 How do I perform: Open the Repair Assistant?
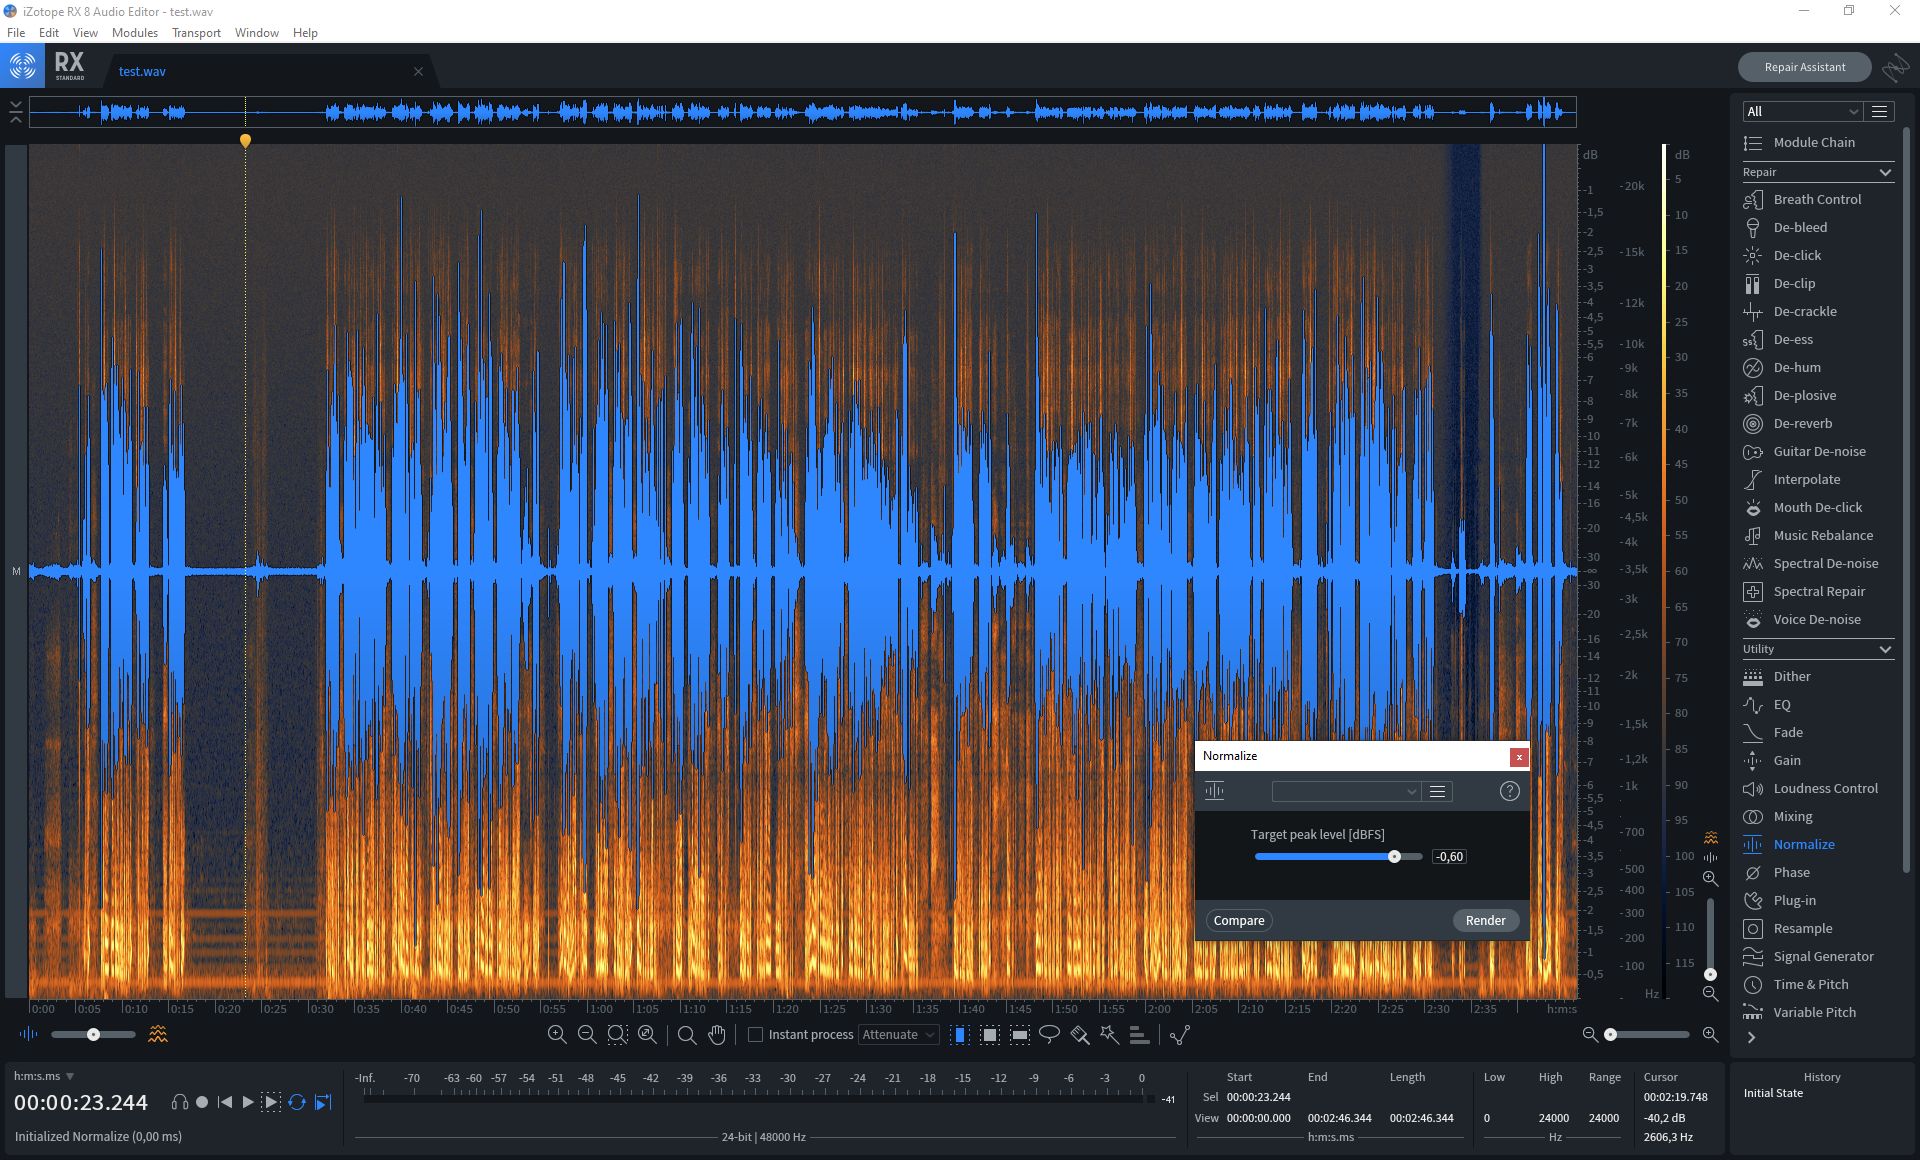tap(1804, 67)
